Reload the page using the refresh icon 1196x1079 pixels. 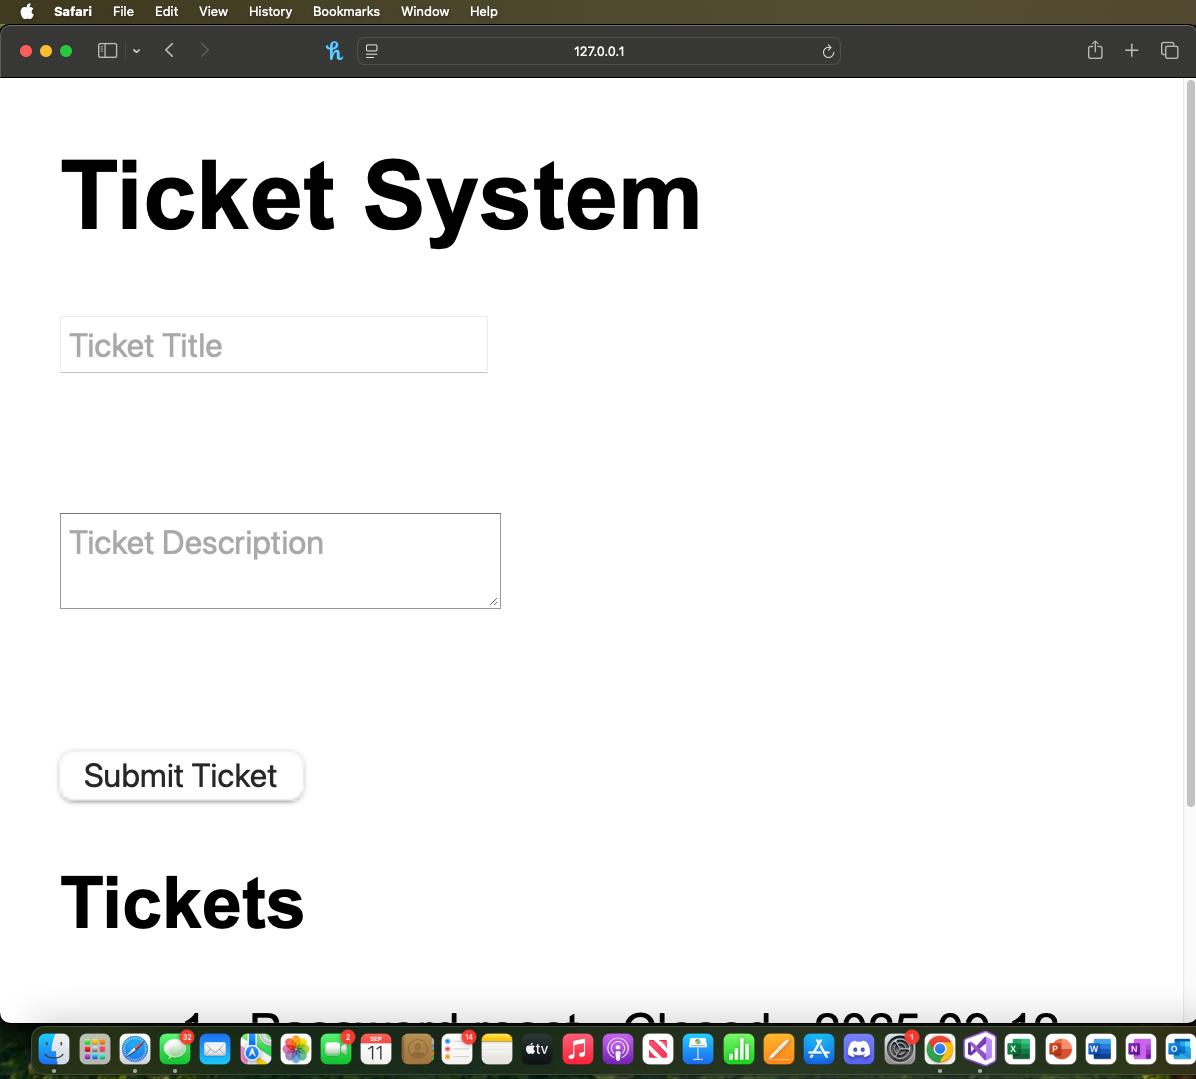(x=828, y=51)
